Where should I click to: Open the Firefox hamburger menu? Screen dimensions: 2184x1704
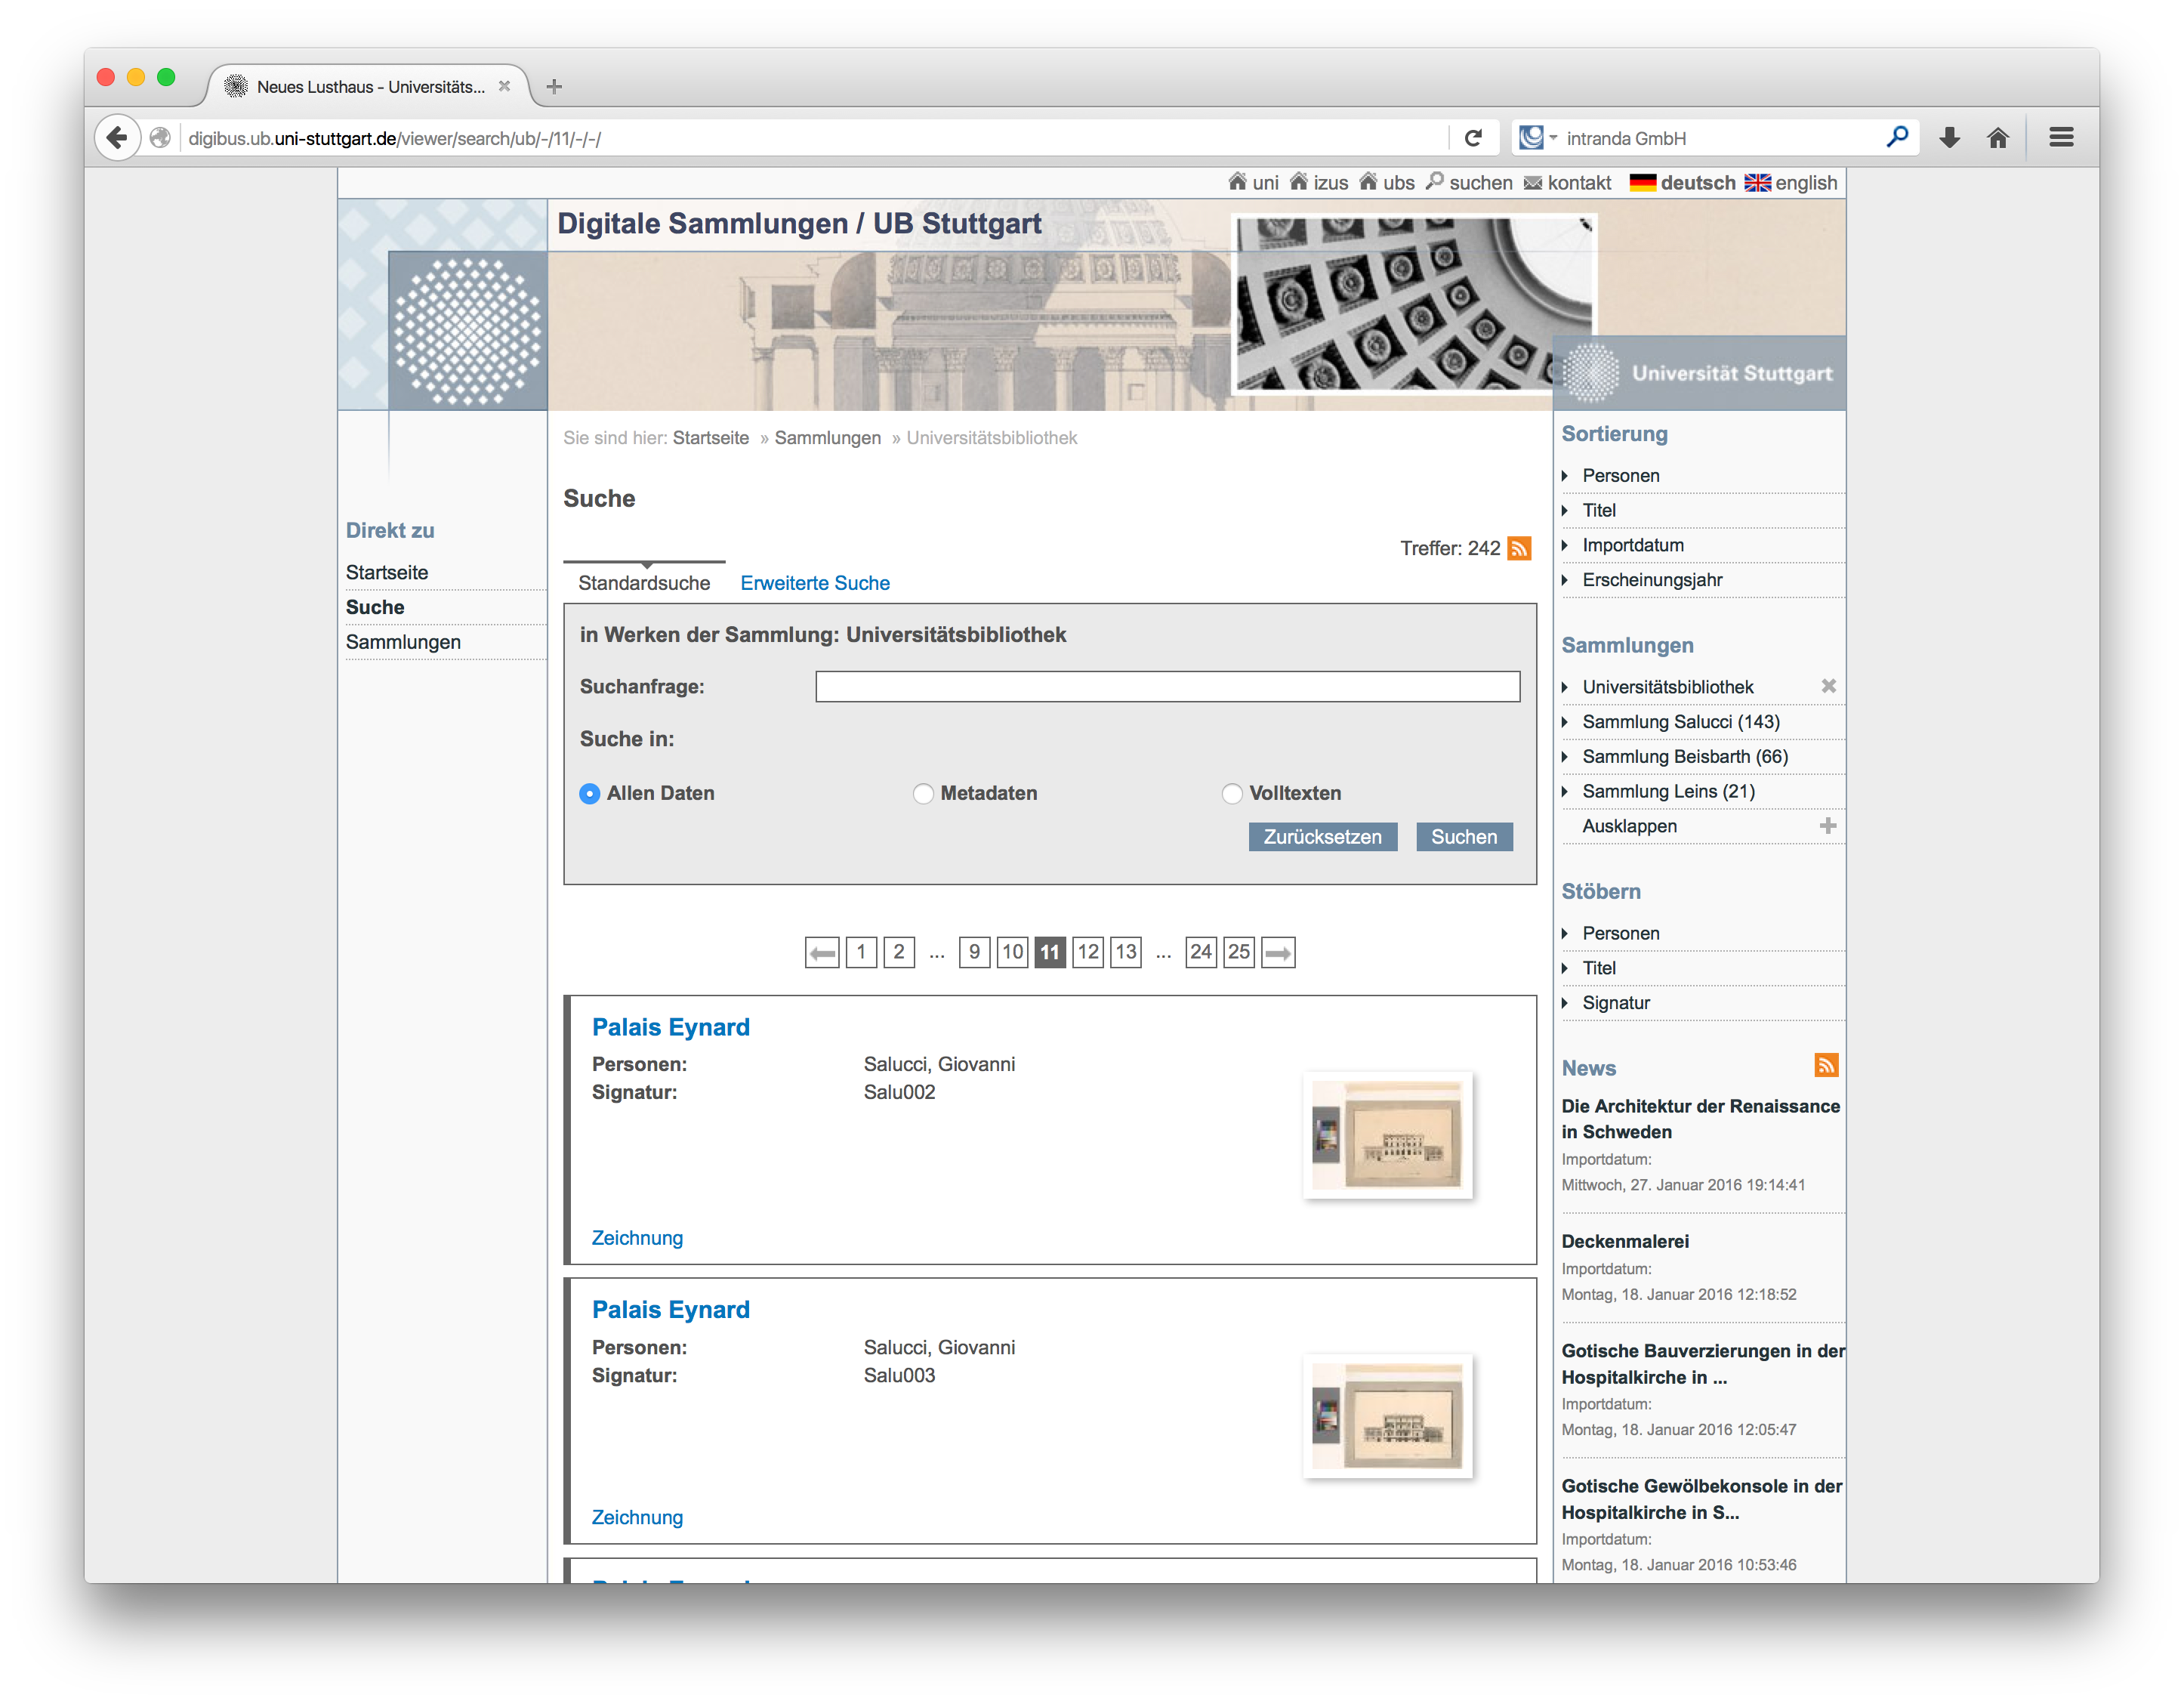click(2061, 138)
